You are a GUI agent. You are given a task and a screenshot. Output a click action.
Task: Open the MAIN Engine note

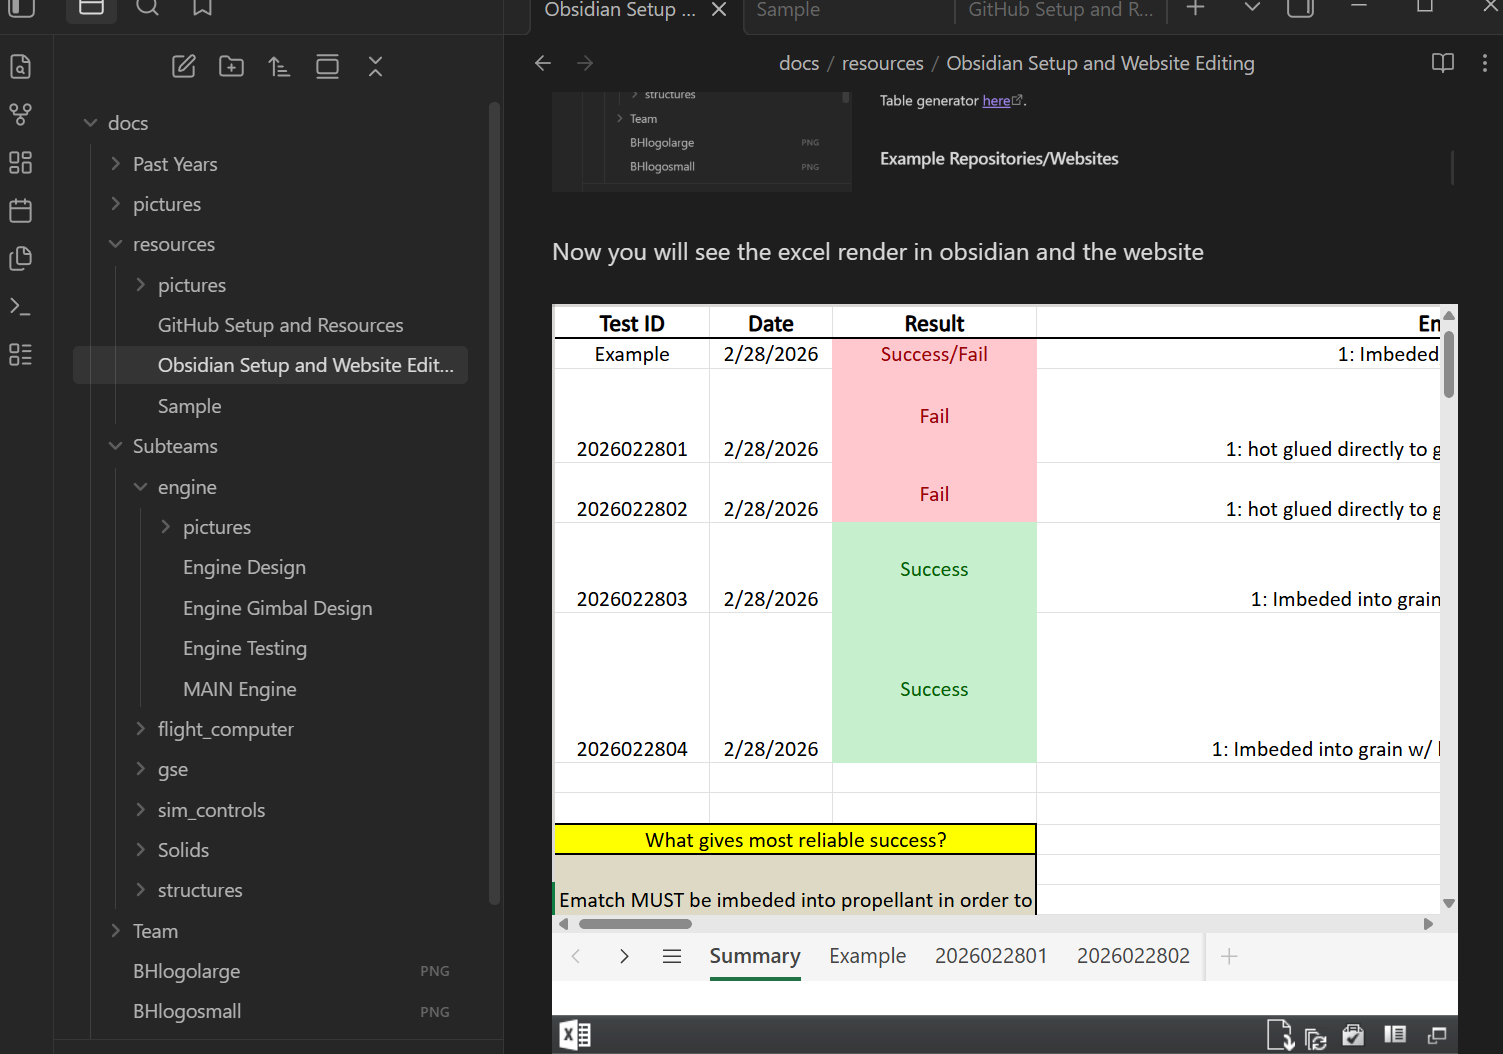240,689
